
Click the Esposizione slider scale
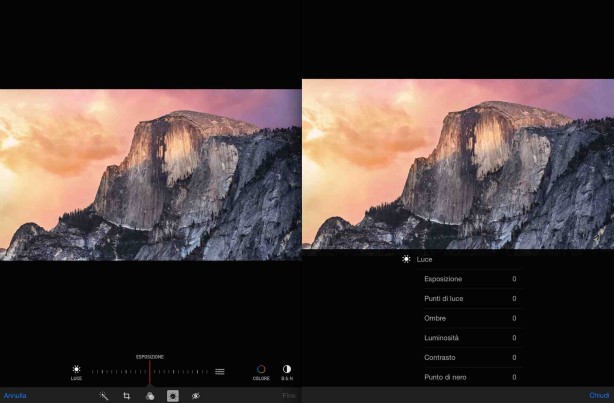[150, 372]
